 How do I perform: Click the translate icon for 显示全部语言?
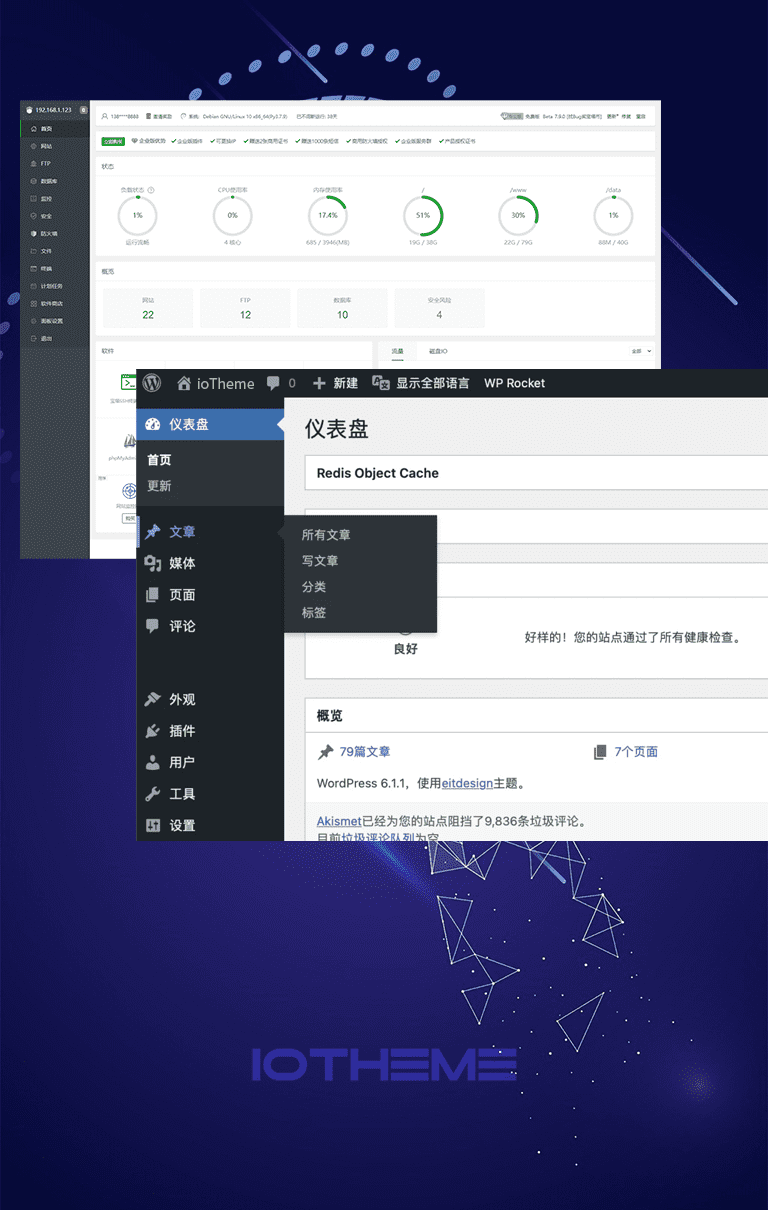point(381,383)
